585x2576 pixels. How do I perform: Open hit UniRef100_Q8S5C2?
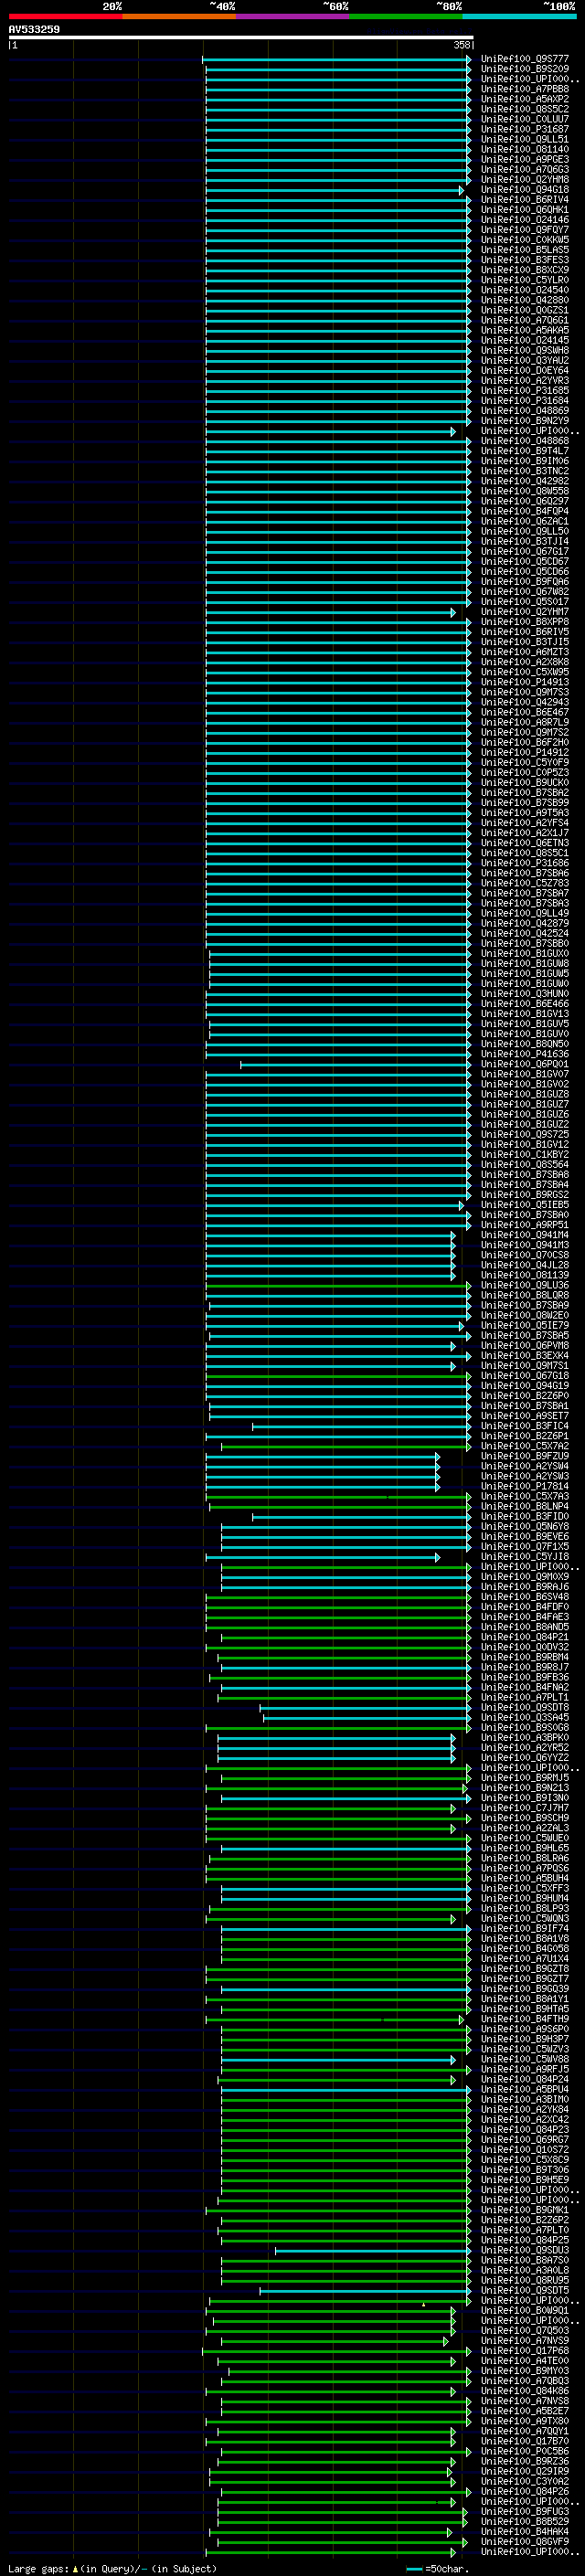pyautogui.click(x=525, y=109)
